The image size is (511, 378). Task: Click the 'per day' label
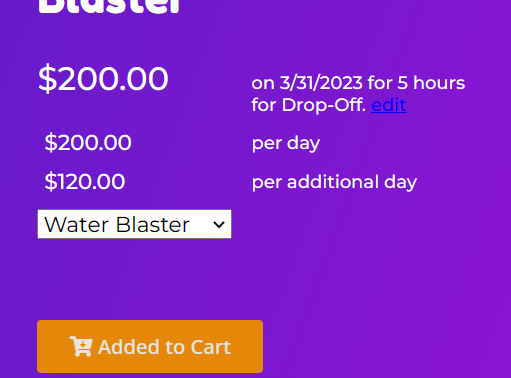(x=286, y=144)
